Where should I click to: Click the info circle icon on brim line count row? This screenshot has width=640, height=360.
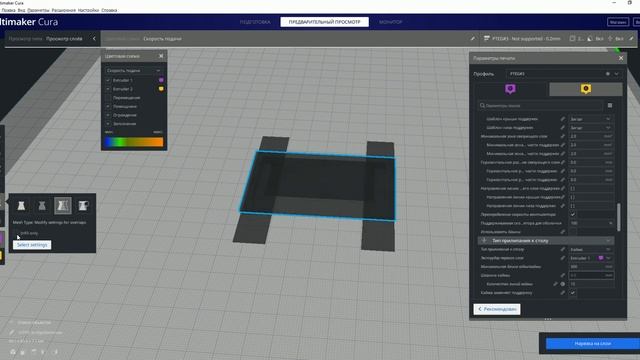coord(563,284)
